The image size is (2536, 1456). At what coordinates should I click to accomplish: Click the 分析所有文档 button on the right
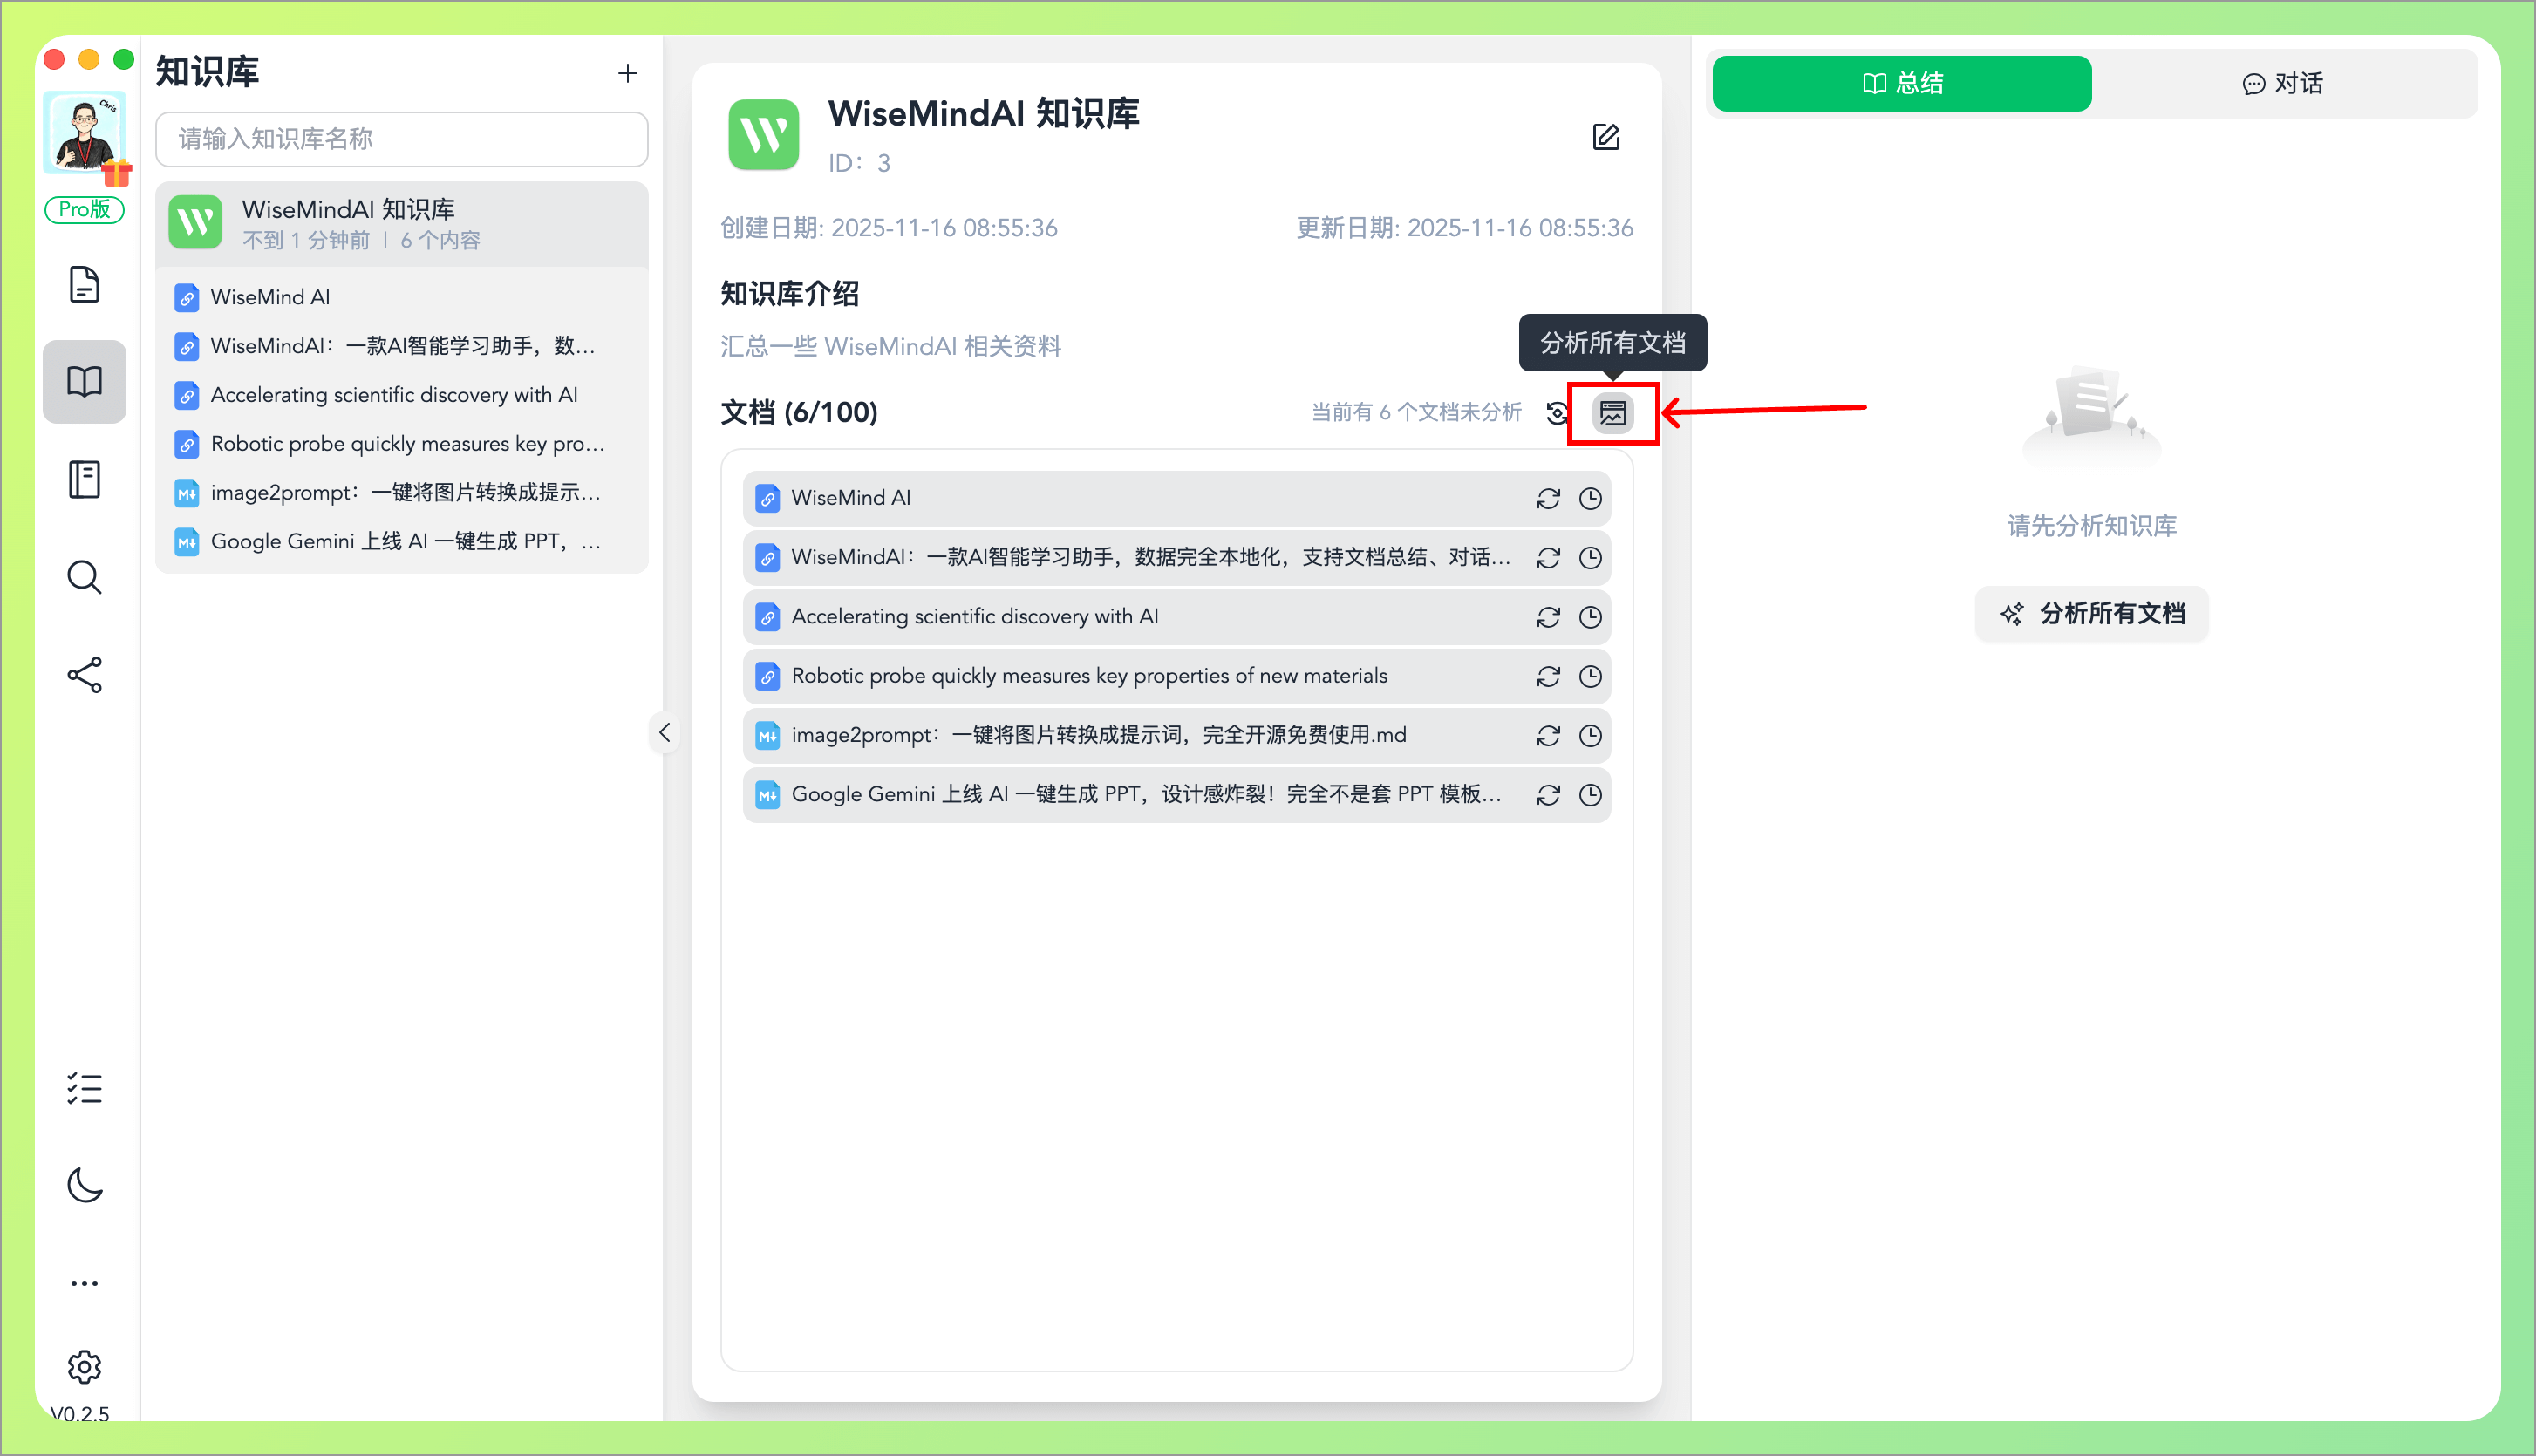[2090, 613]
